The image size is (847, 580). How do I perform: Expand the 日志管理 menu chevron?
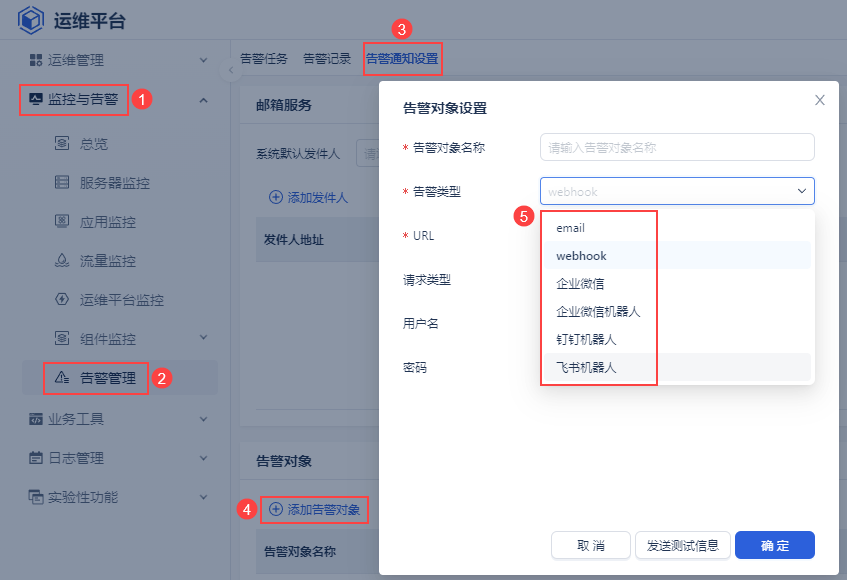click(x=204, y=458)
